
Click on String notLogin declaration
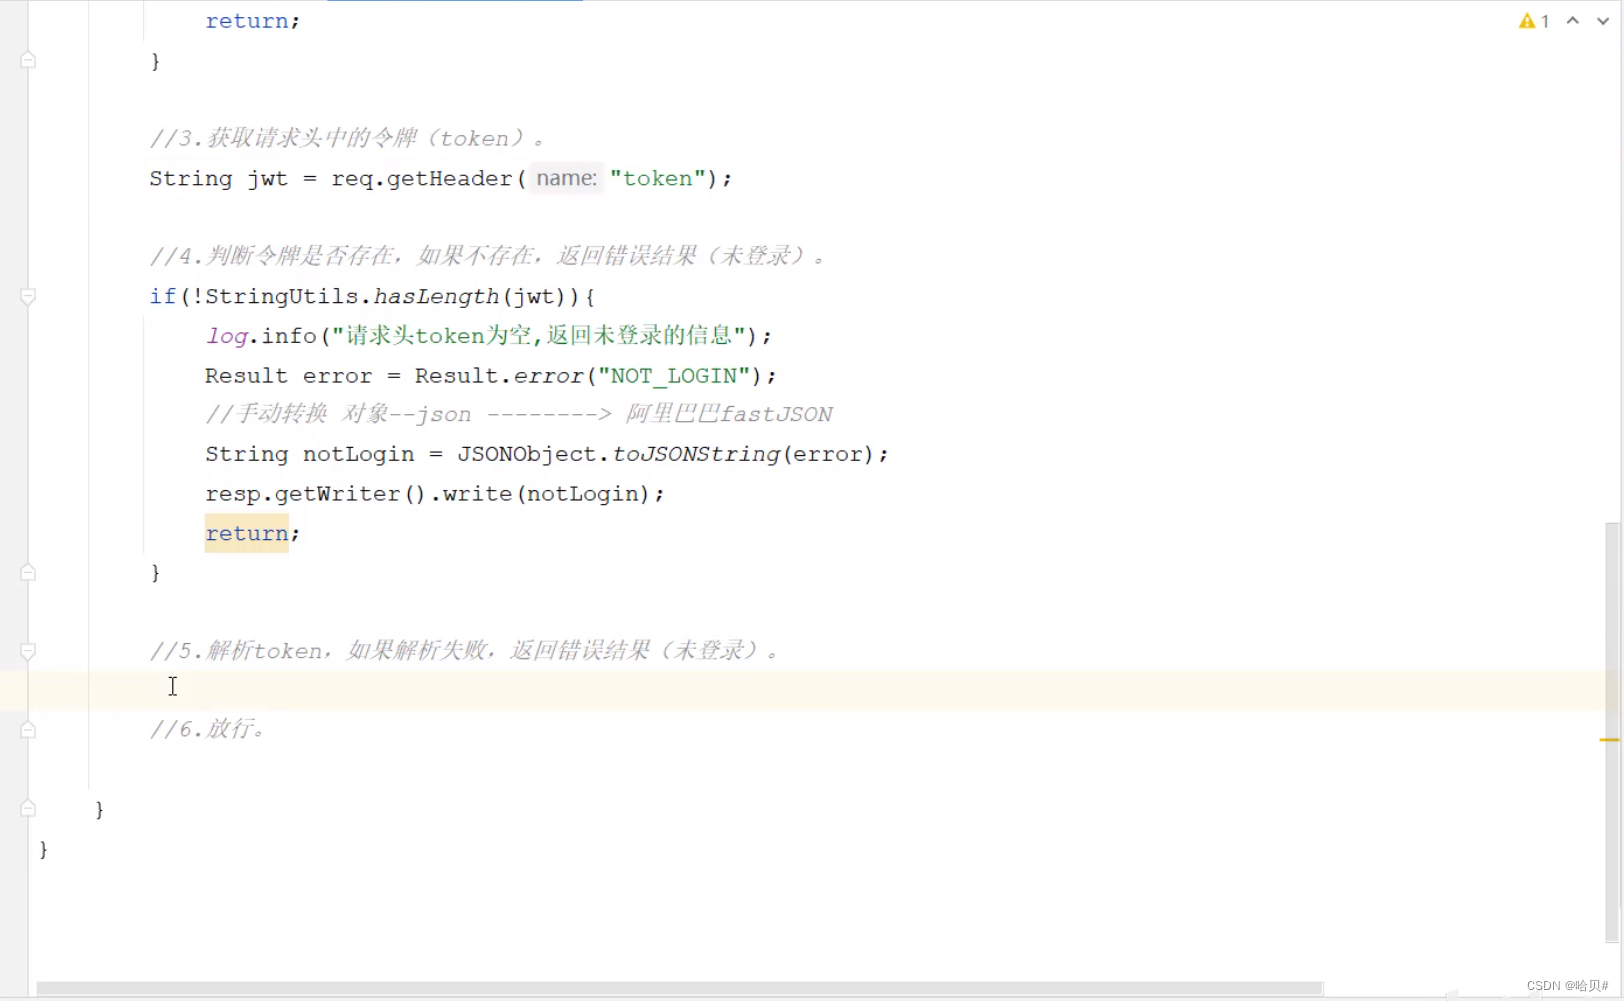click(309, 454)
